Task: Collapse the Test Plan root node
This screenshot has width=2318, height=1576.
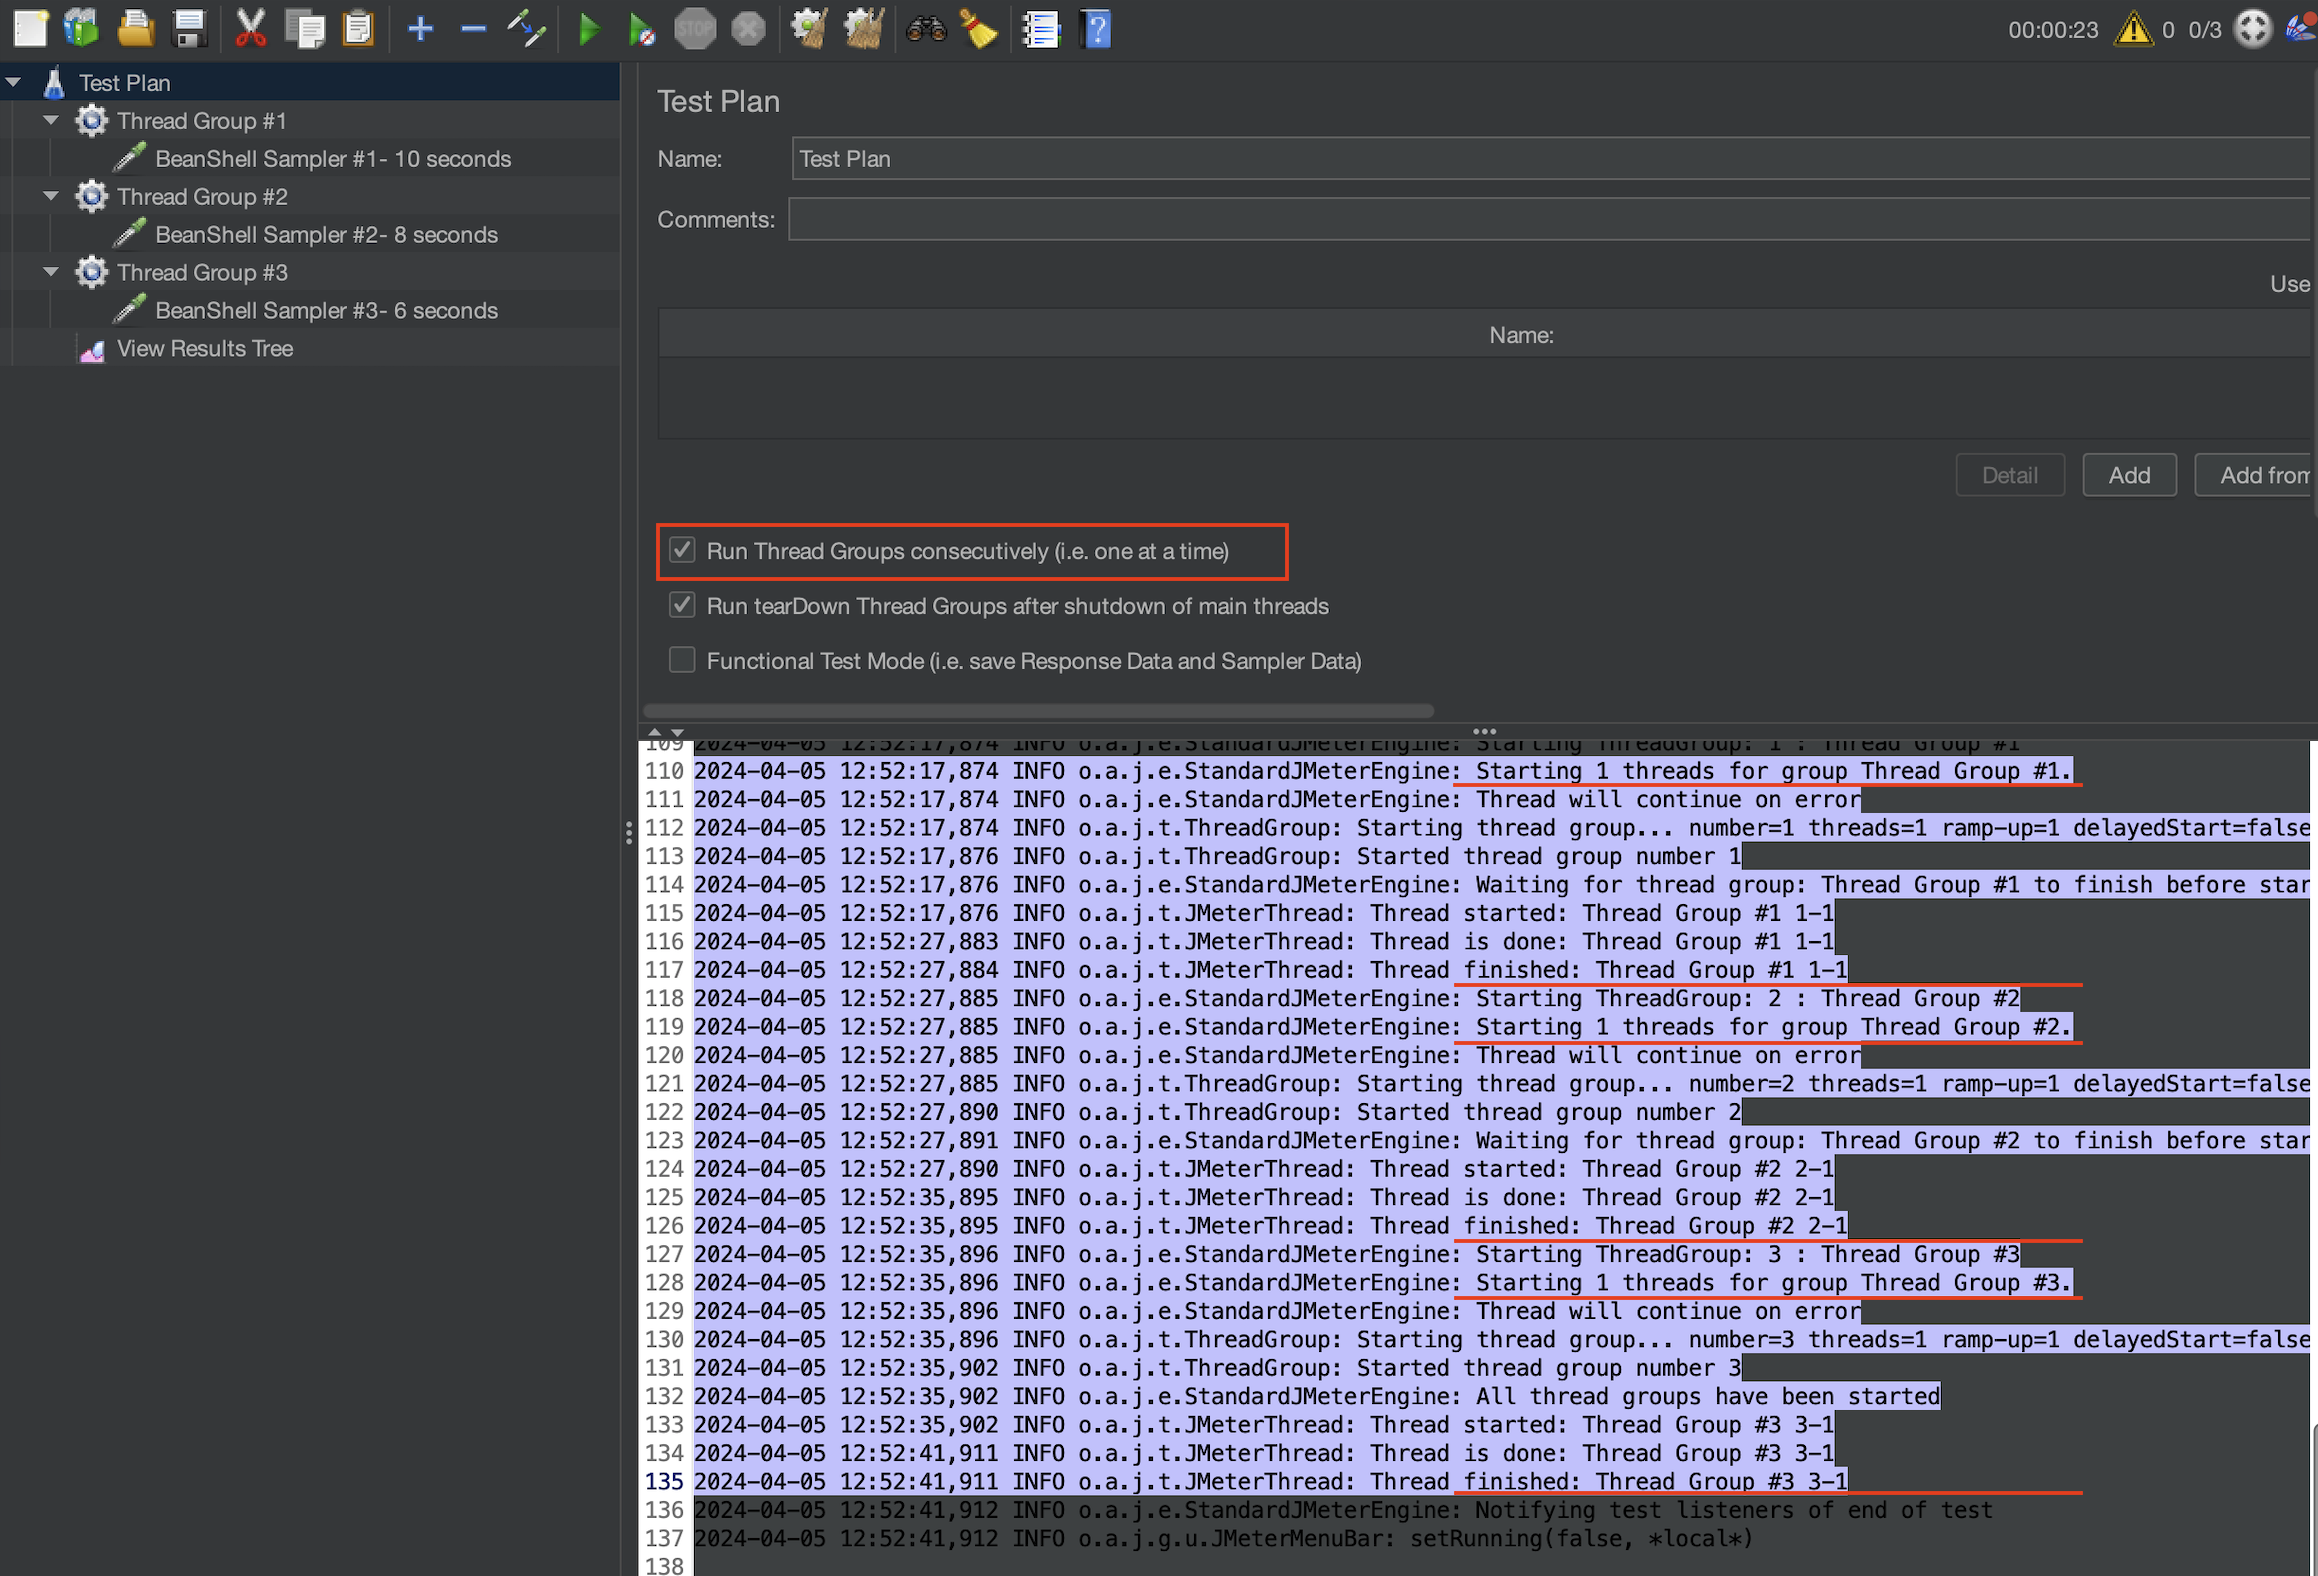Action: coord(14,82)
